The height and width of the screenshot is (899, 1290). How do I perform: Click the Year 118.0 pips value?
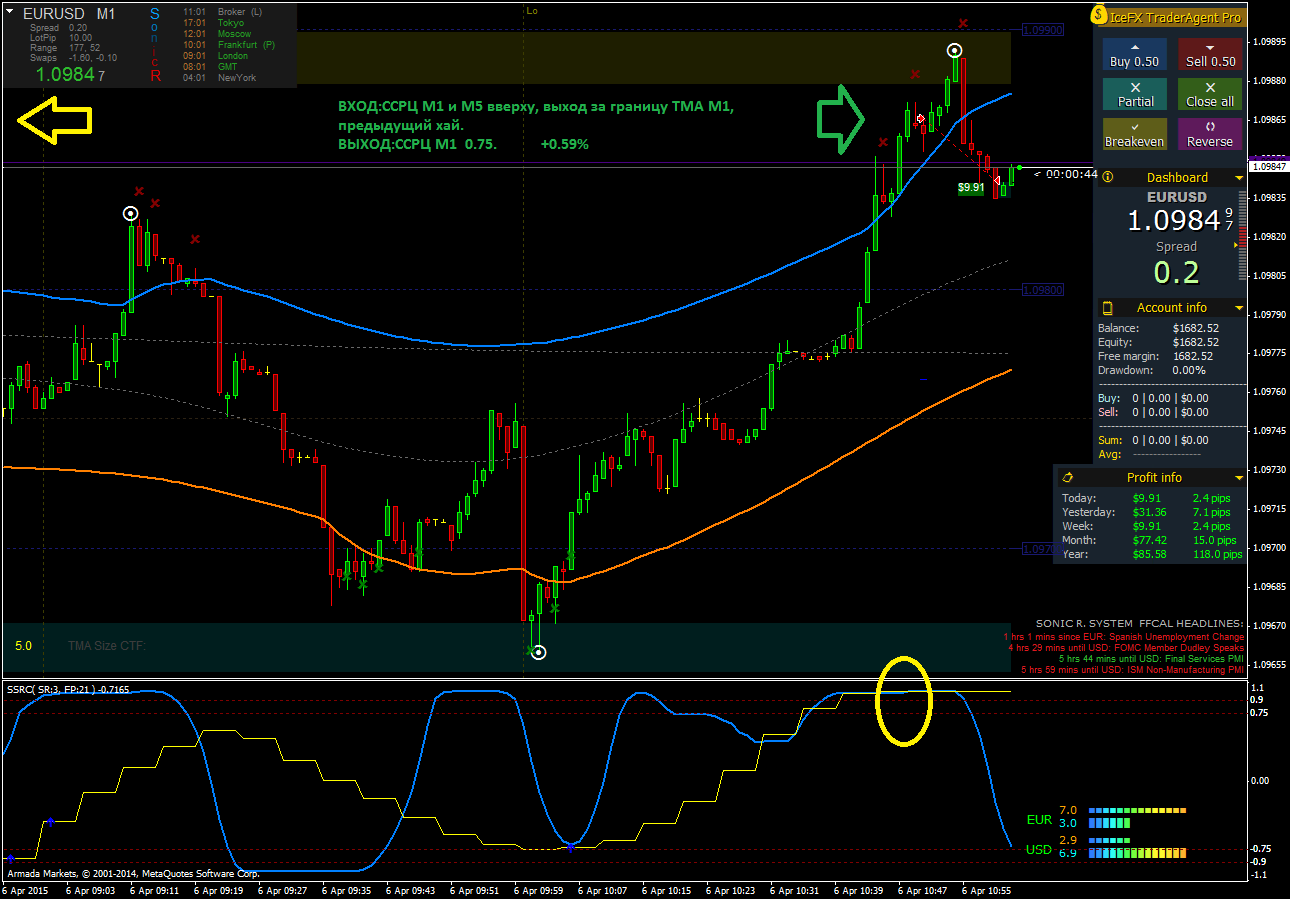pos(1217,554)
